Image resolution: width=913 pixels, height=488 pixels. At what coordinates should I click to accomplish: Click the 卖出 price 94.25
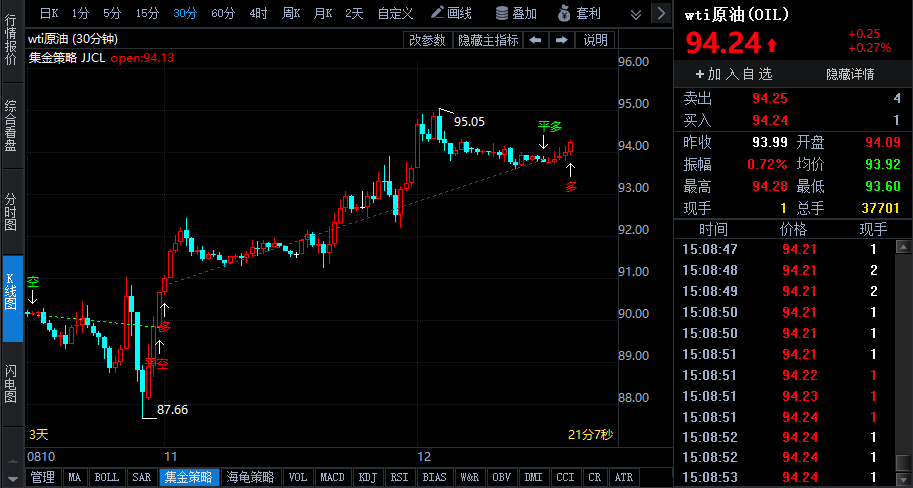coord(769,98)
